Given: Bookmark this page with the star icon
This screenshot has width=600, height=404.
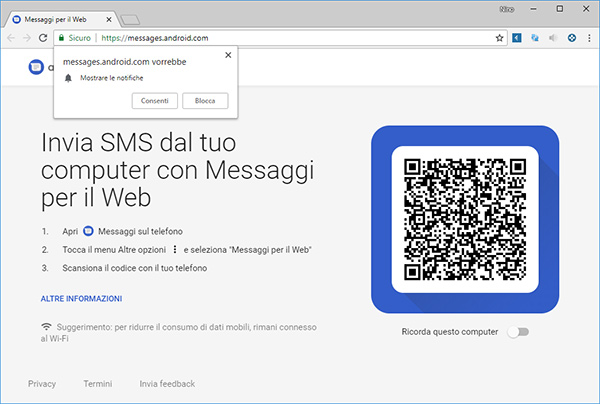Looking at the screenshot, I should point(499,38).
